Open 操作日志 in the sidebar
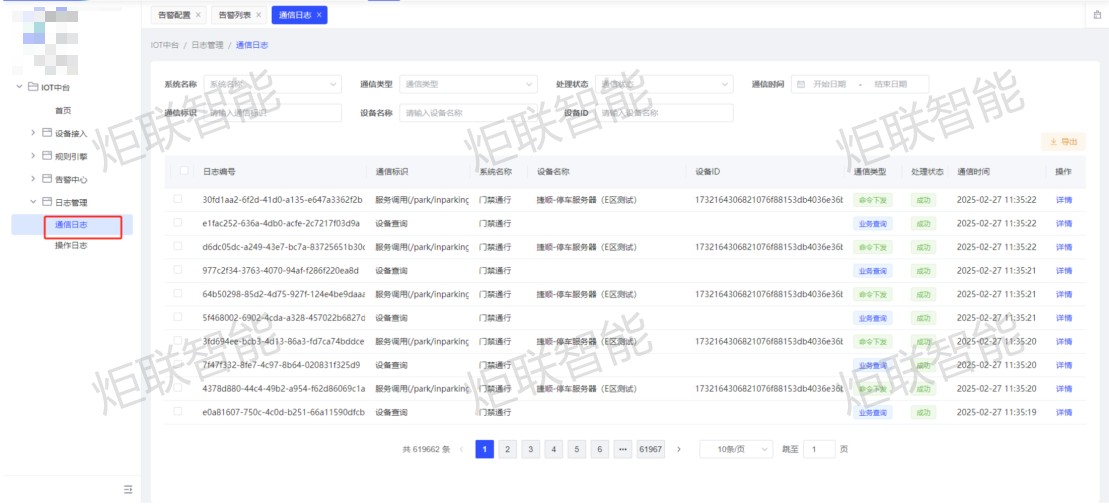The image size is (1109, 504). (x=71, y=246)
